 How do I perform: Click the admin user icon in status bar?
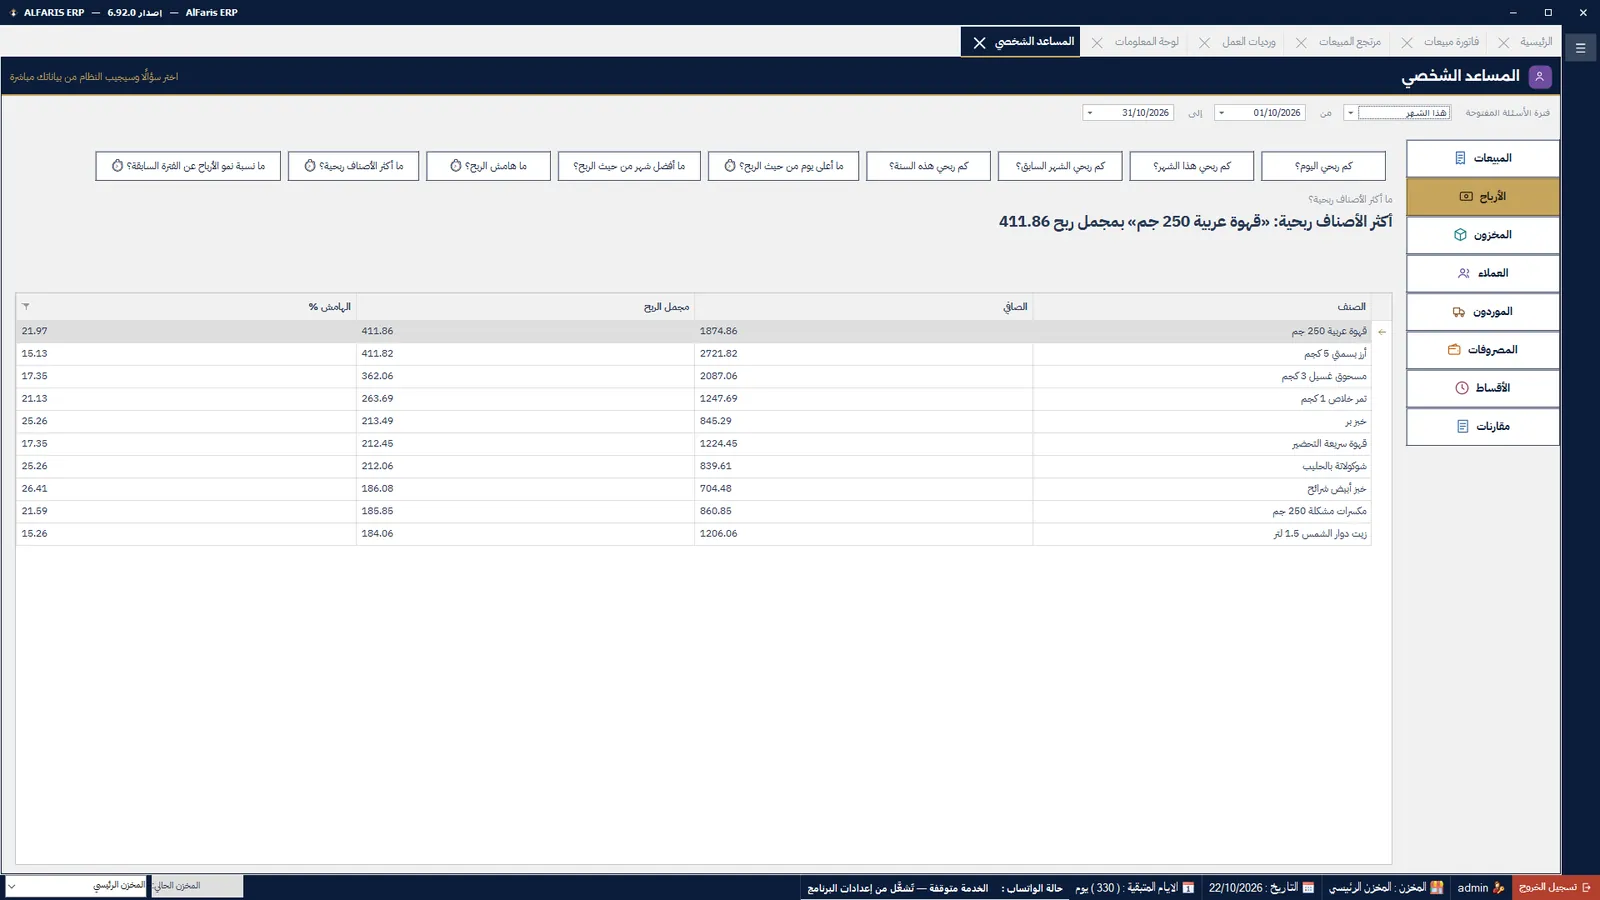click(1499, 888)
